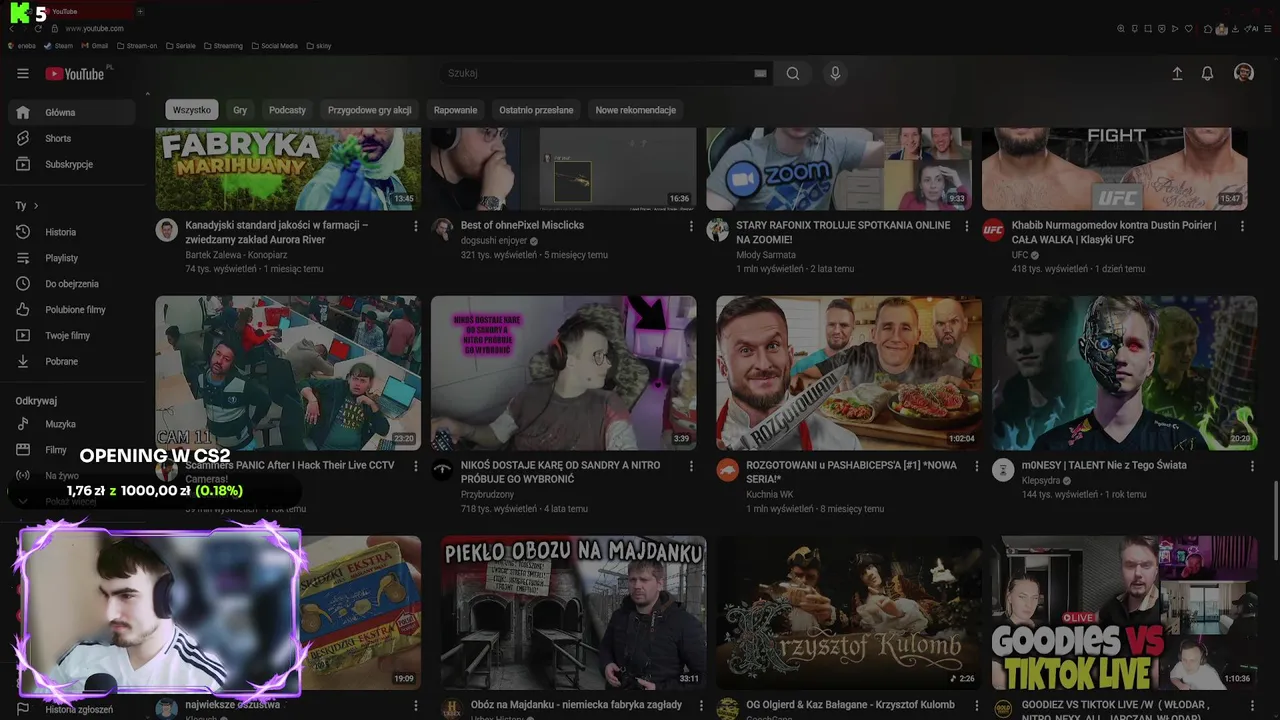Open the browser AI assistant icon

click(1252, 28)
